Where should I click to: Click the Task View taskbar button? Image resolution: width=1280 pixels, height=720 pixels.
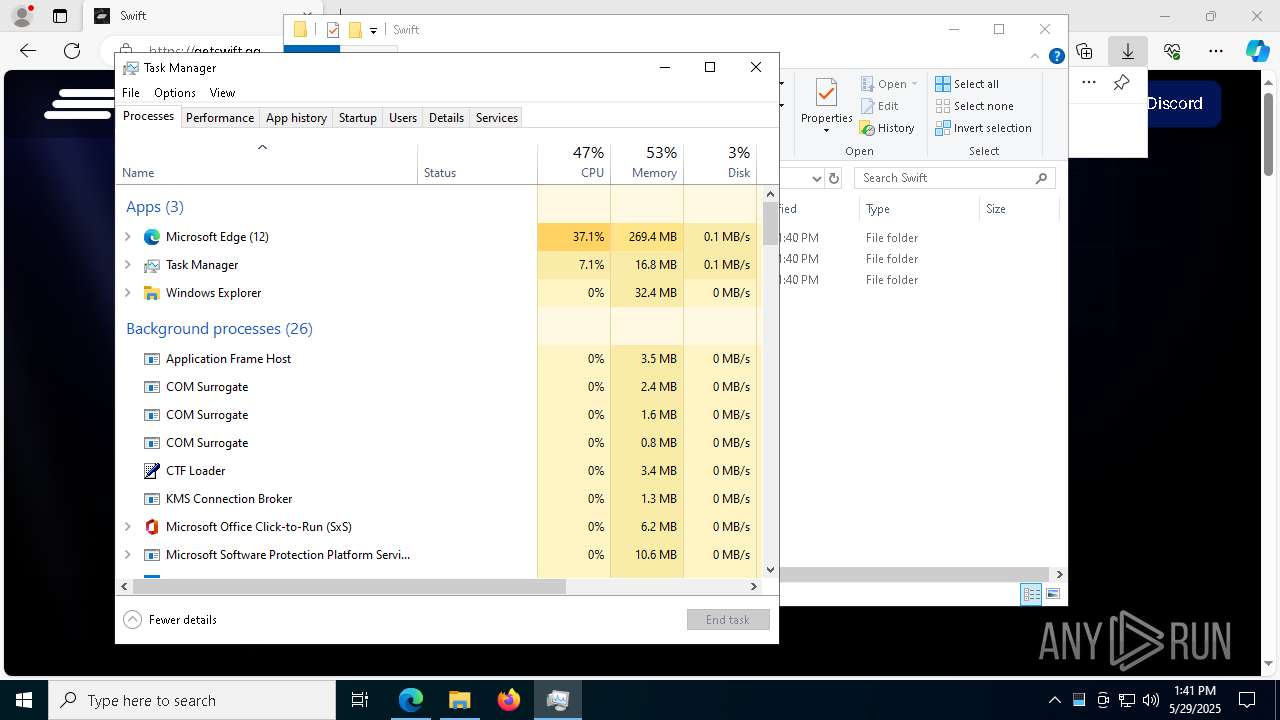coord(360,700)
